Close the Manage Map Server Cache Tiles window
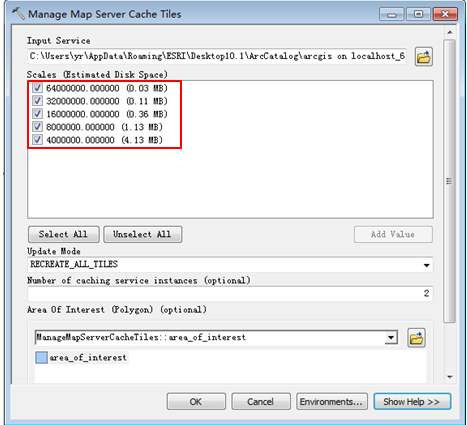This screenshot has height=425, width=467. (x=445, y=14)
